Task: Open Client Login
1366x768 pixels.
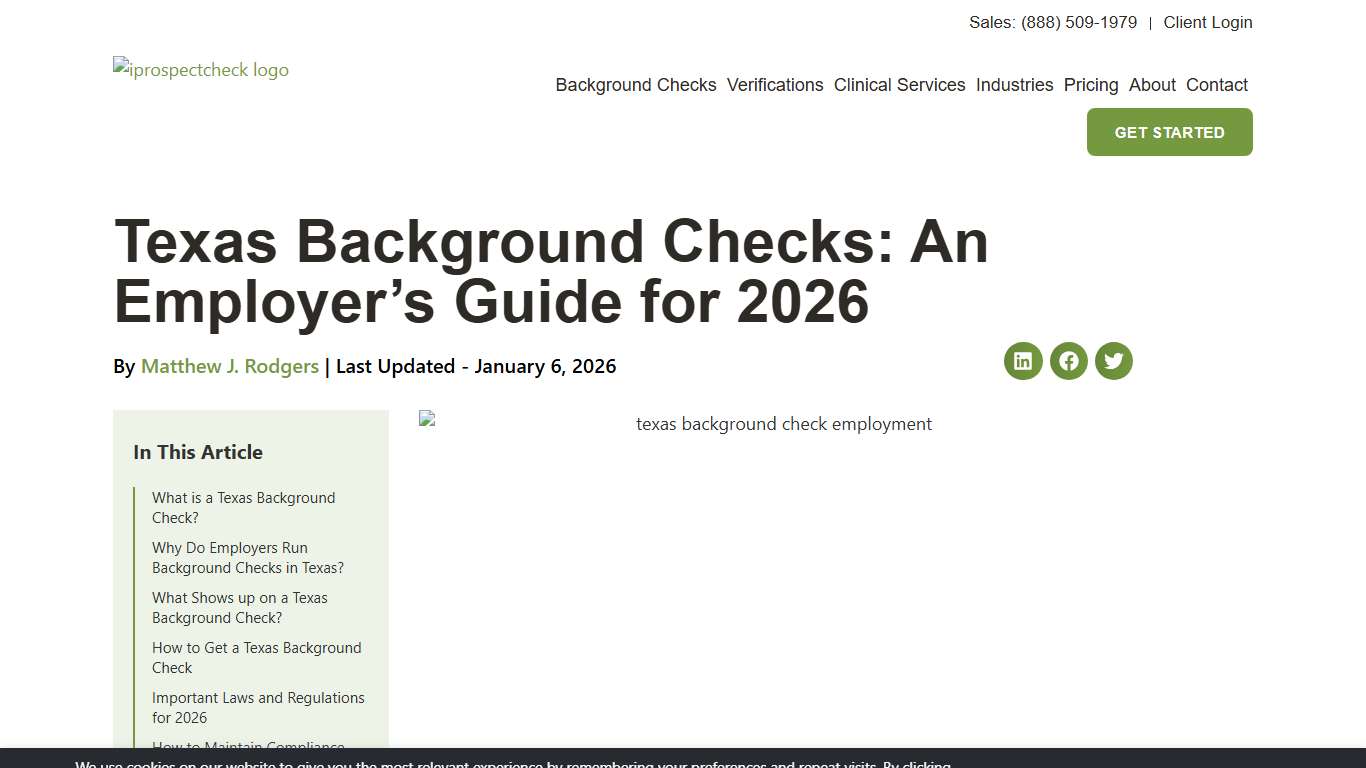Action: (x=1207, y=22)
